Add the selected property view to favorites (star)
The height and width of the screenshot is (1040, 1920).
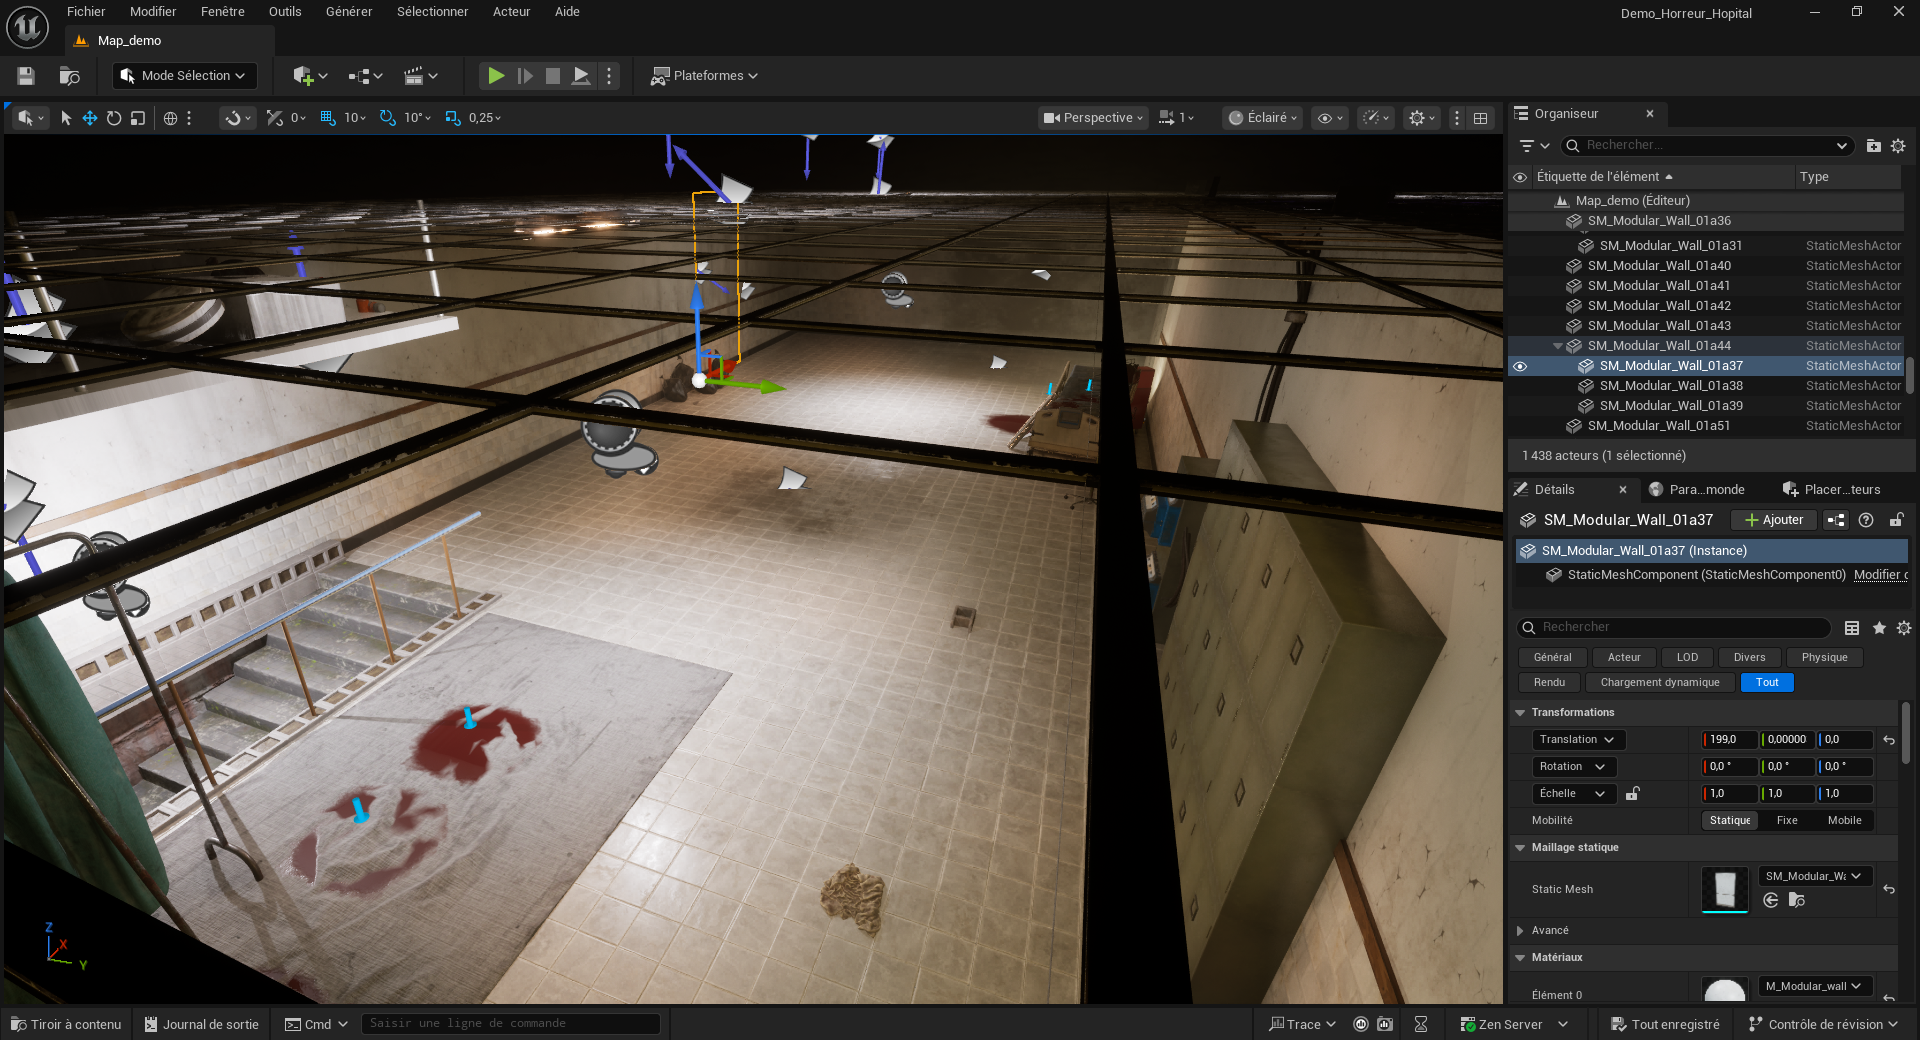[x=1879, y=628]
